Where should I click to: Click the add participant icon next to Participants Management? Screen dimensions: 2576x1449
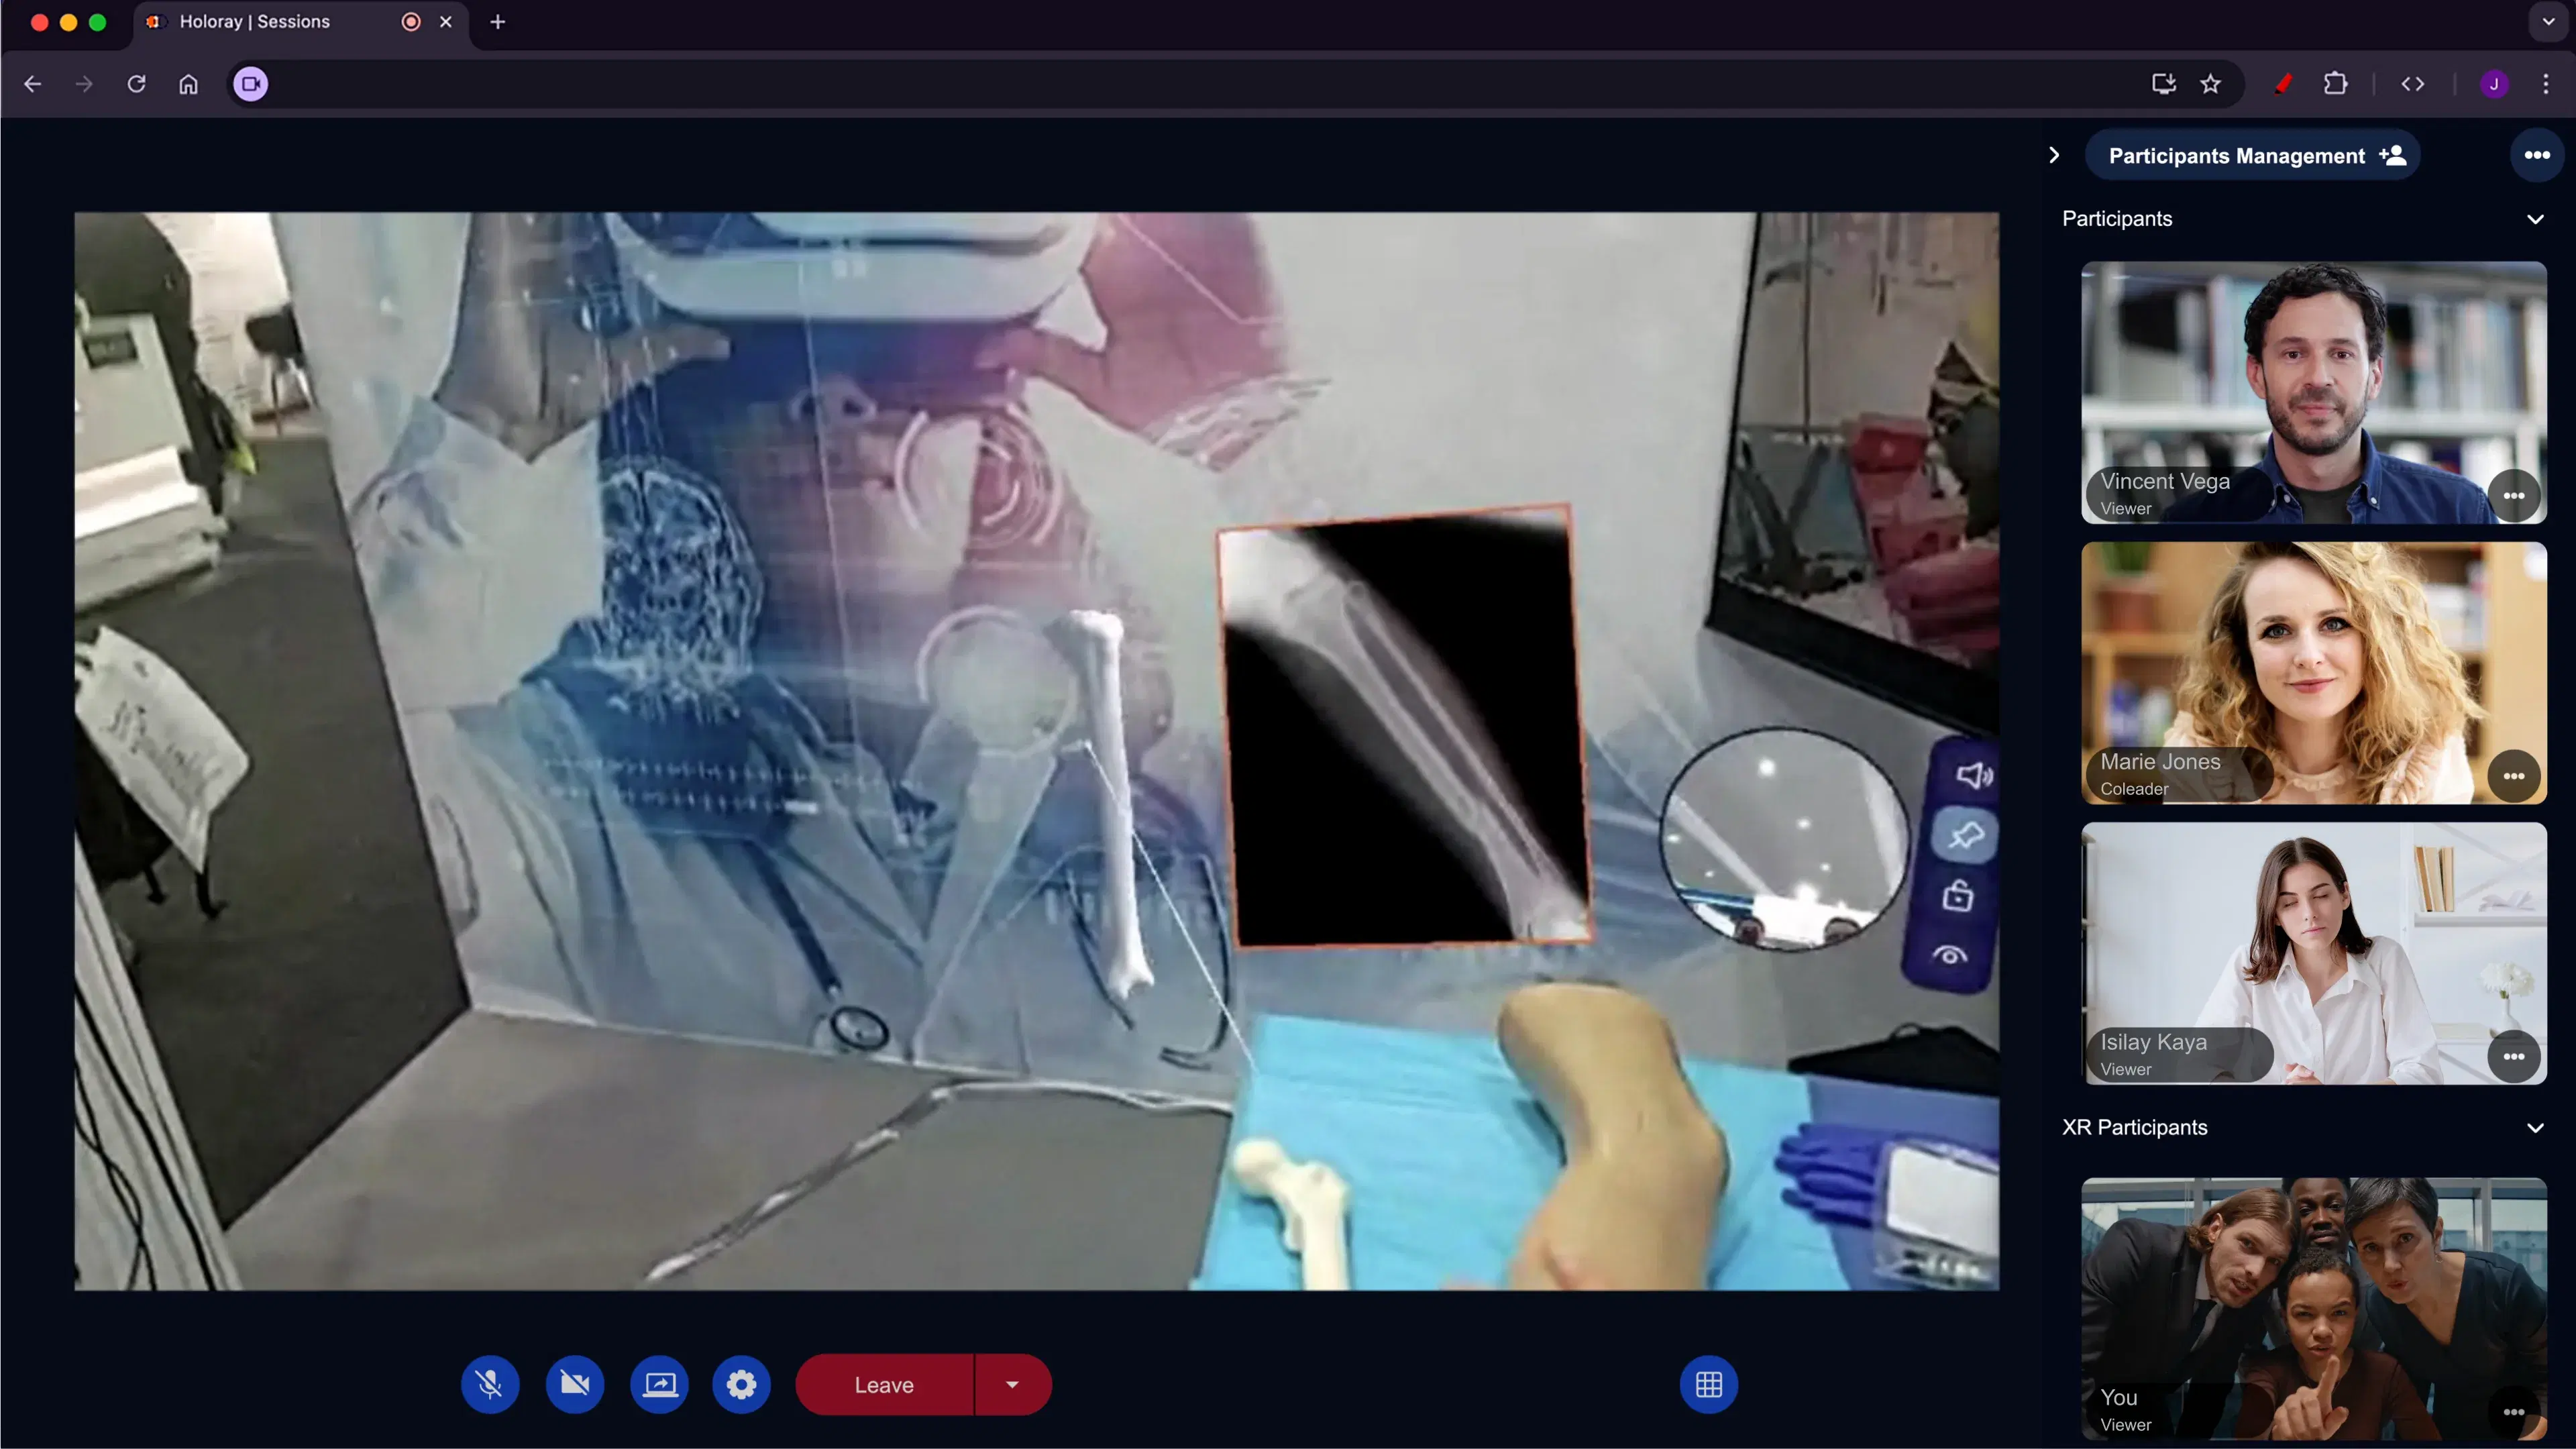(x=2394, y=155)
